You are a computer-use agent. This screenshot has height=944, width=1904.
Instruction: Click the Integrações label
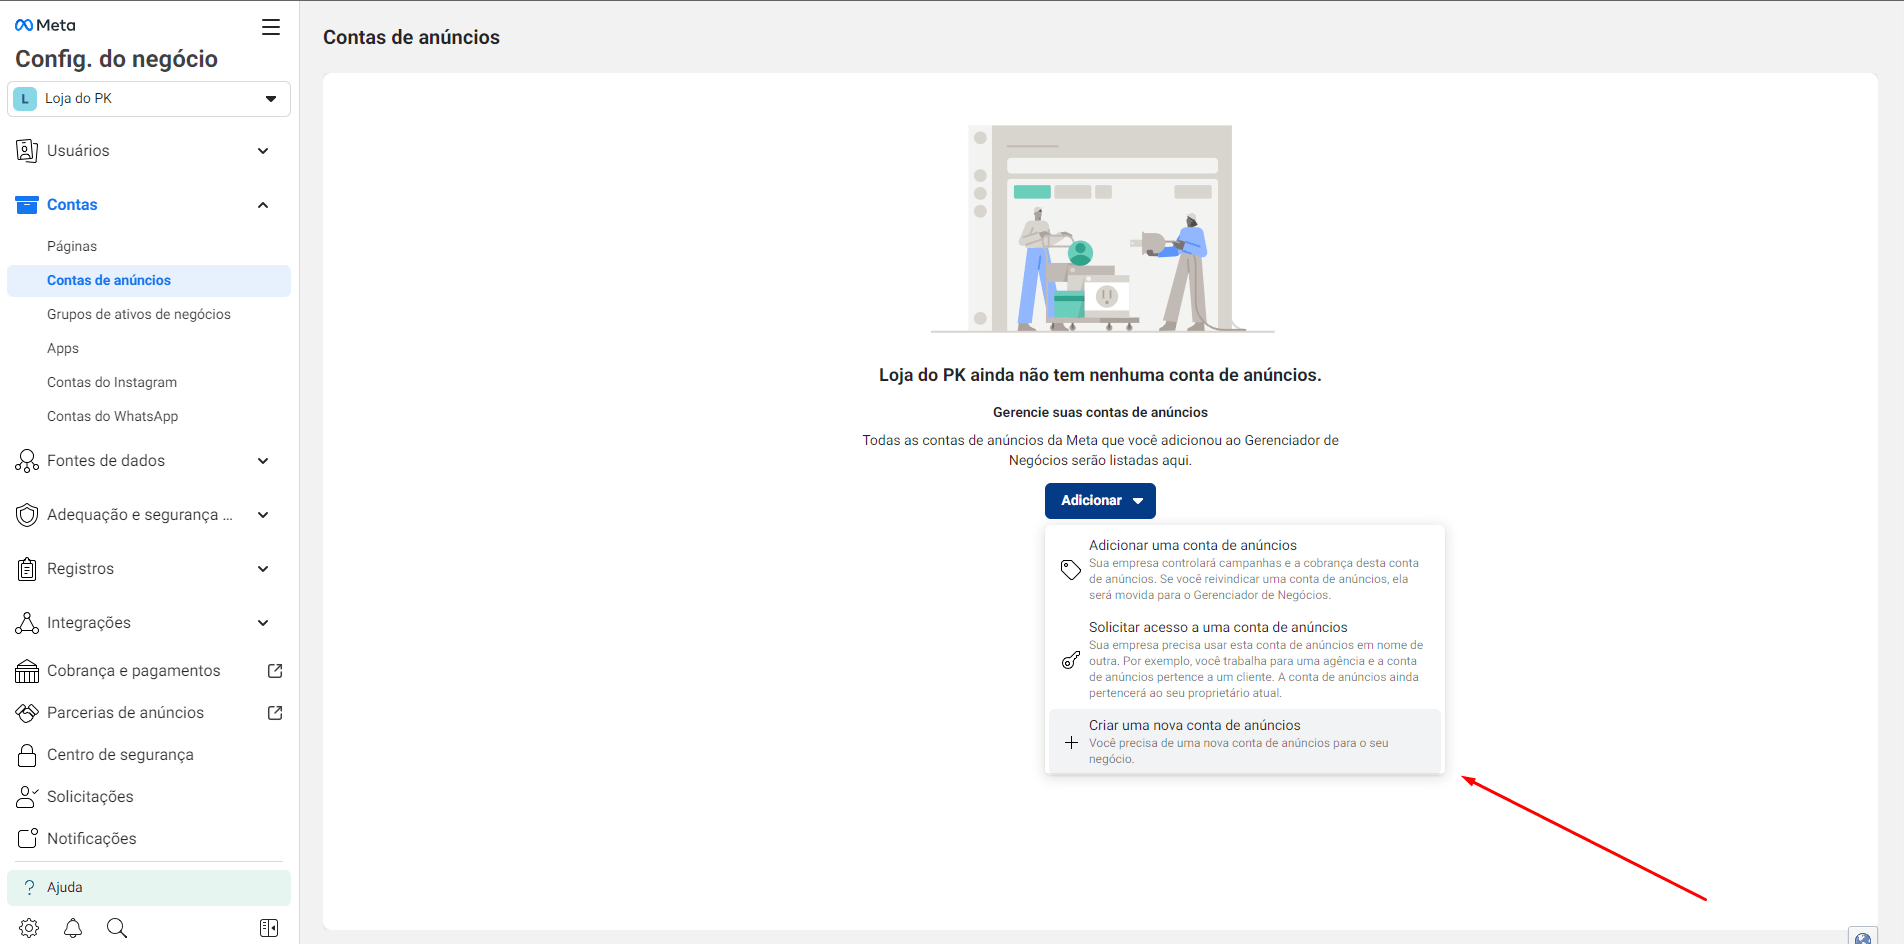click(89, 623)
